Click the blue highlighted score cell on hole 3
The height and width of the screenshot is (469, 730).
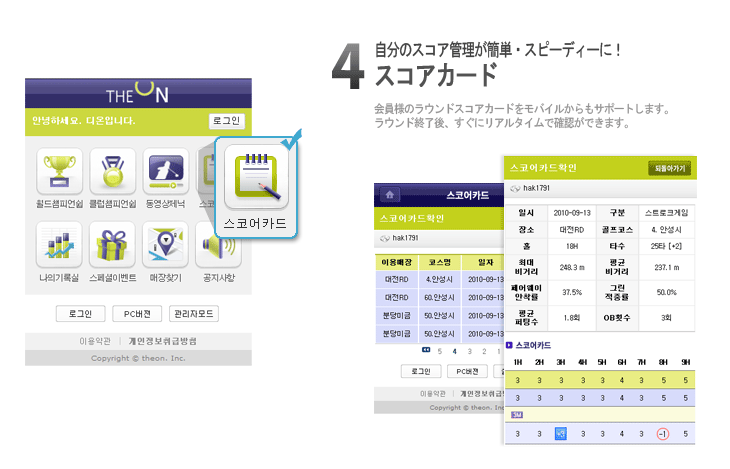pos(560,433)
